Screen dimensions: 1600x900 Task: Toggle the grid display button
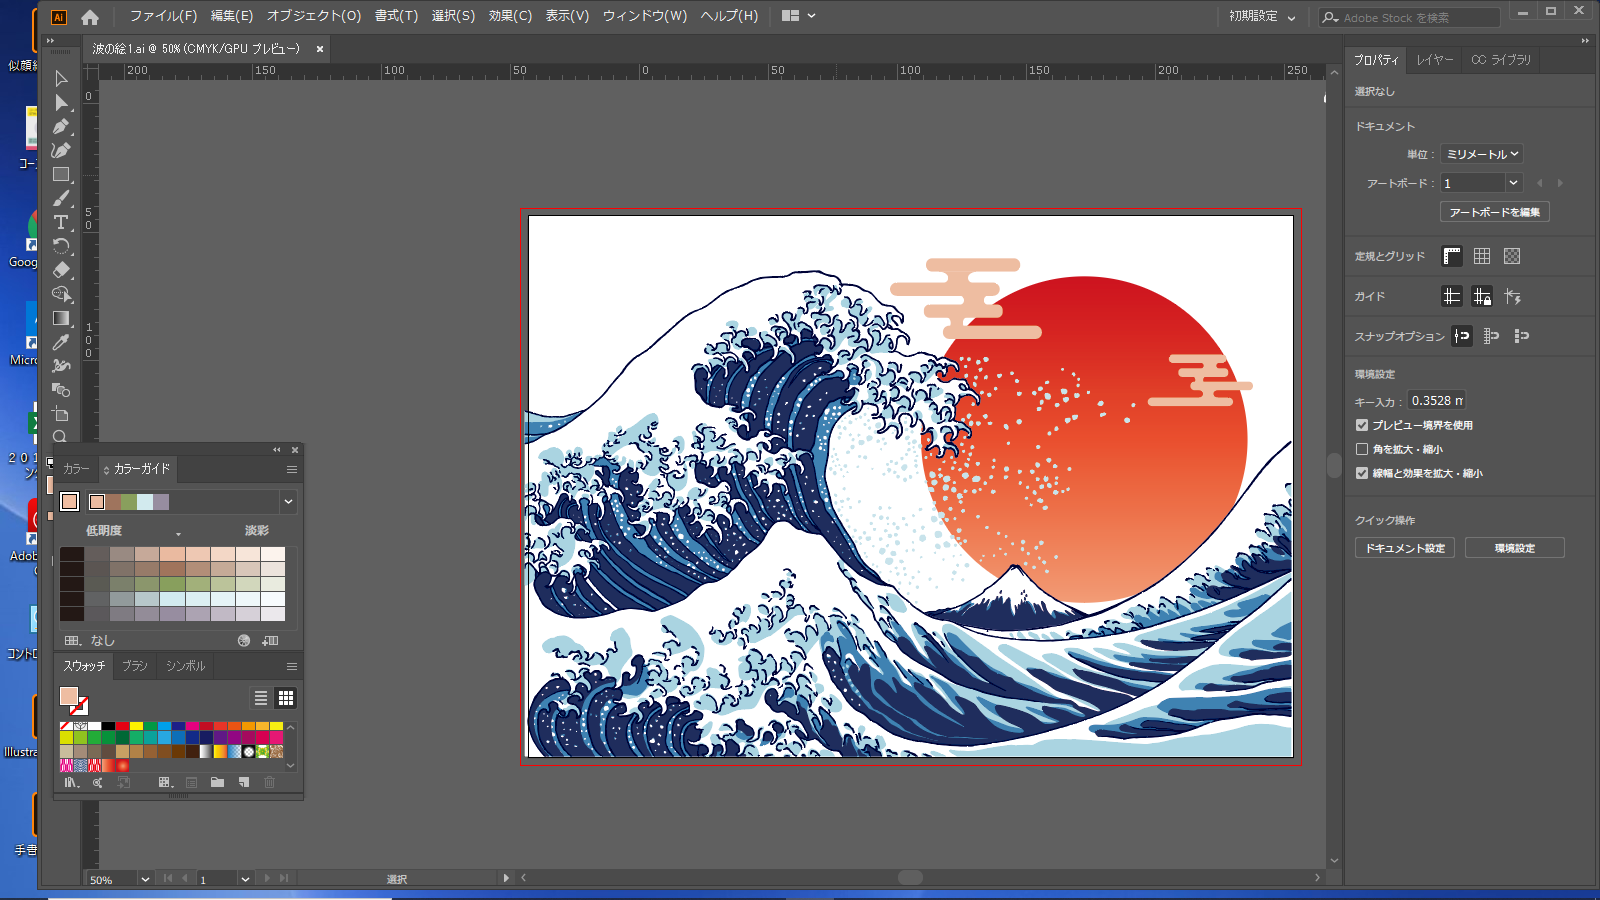[1482, 256]
